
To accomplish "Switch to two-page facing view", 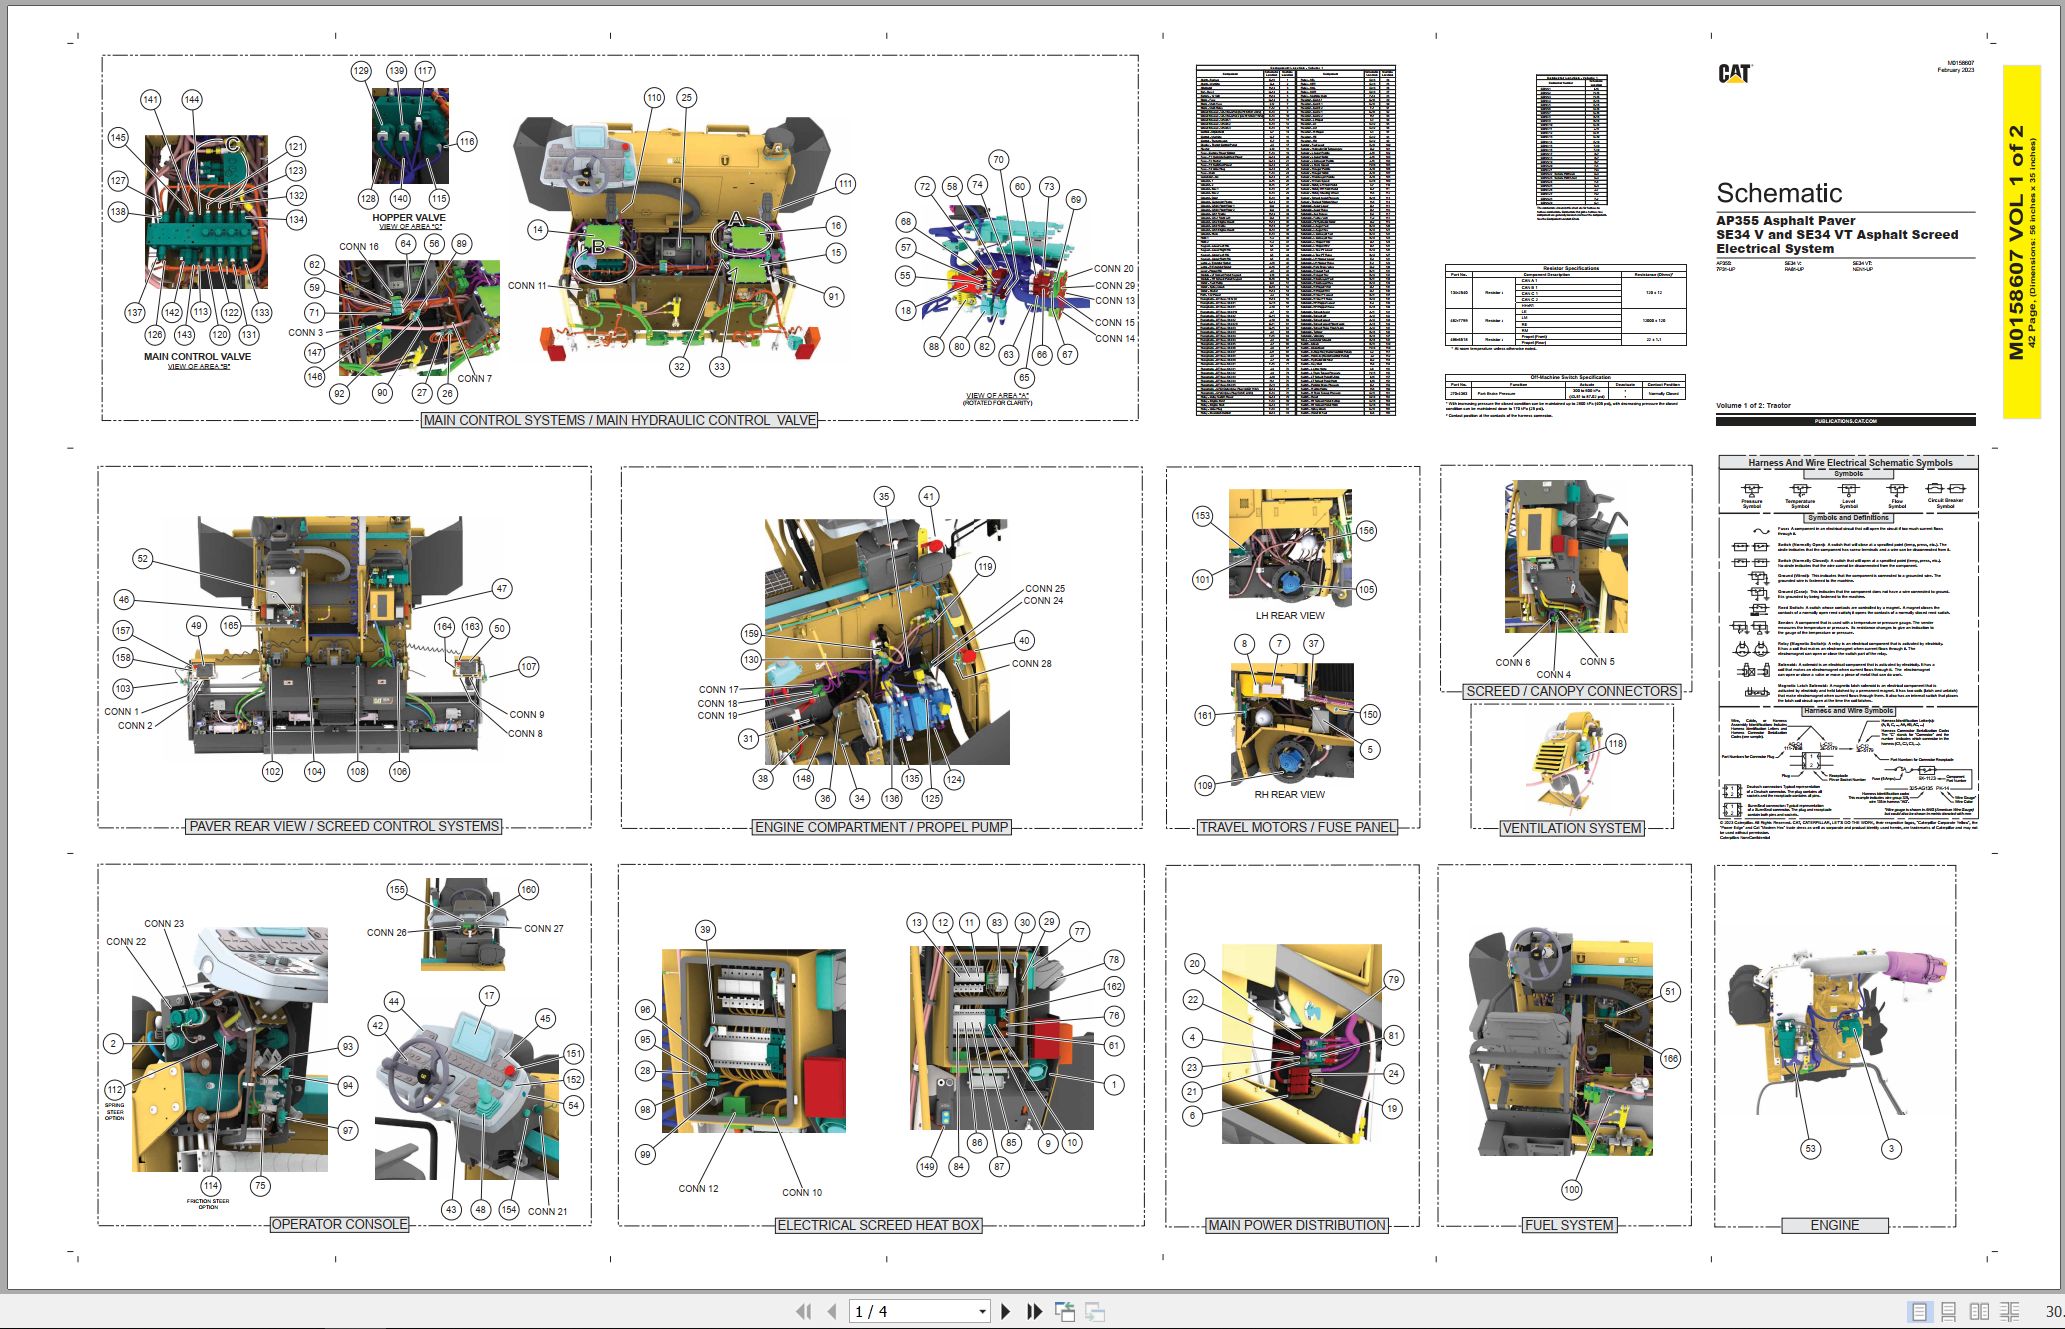I will tap(1979, 1311).
